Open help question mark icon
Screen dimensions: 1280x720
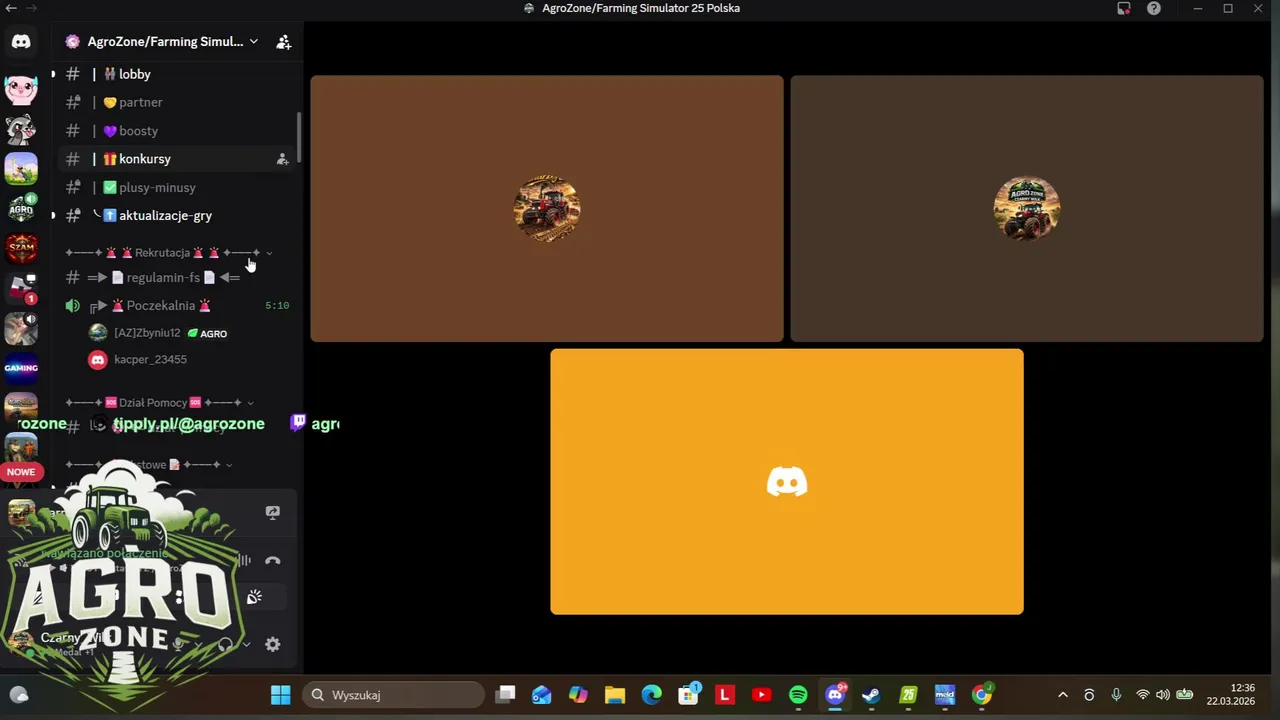(1154, 8)
